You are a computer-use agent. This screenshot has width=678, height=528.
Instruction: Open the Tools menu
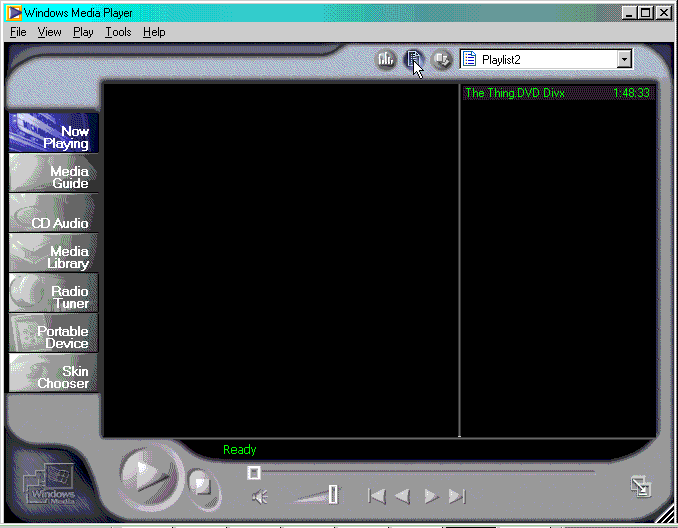(118, 32)
